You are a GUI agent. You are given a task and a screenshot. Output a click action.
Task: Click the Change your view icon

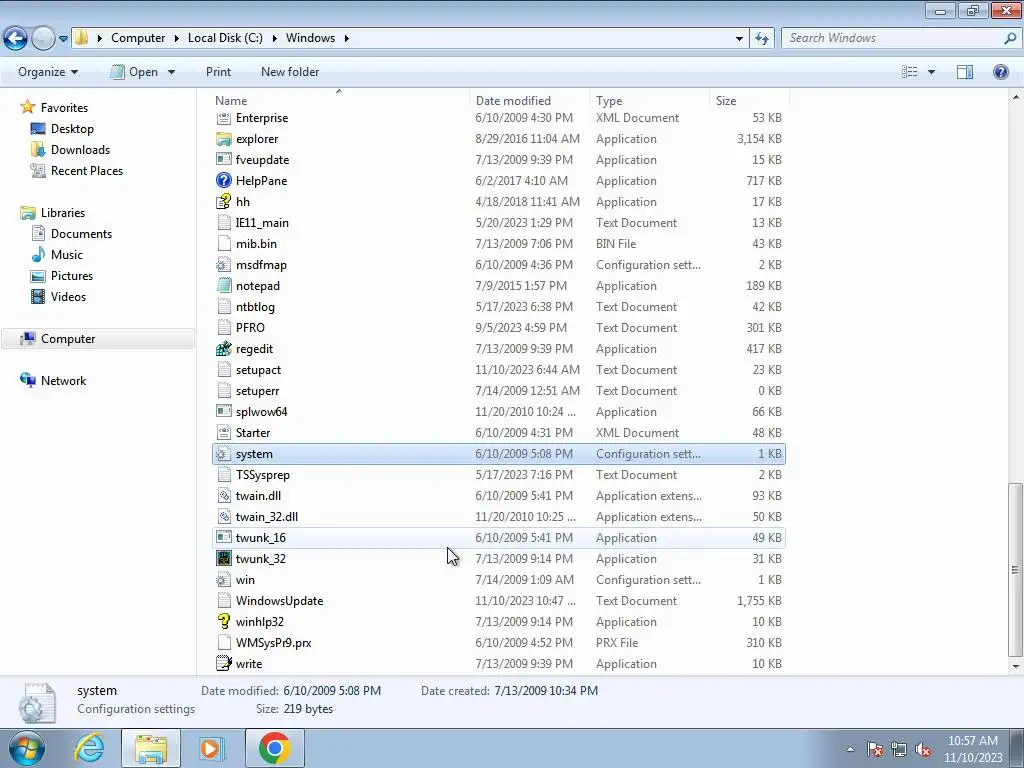(910, 72)
